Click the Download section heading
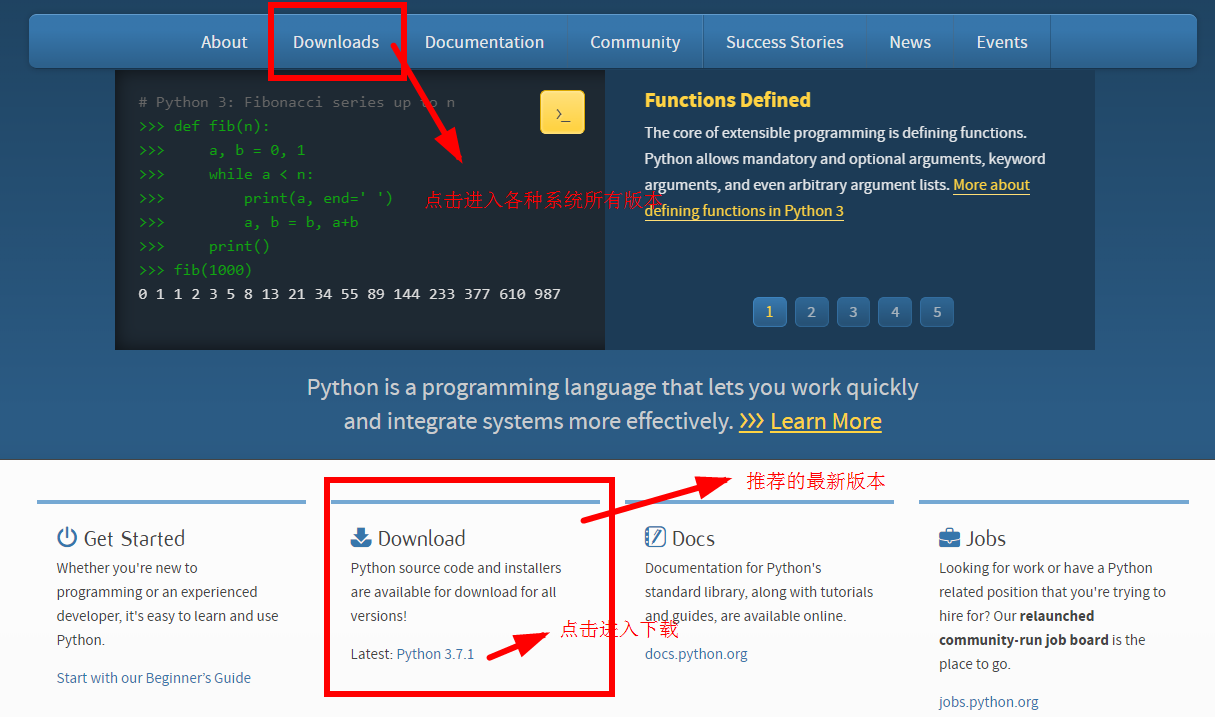 421,538
